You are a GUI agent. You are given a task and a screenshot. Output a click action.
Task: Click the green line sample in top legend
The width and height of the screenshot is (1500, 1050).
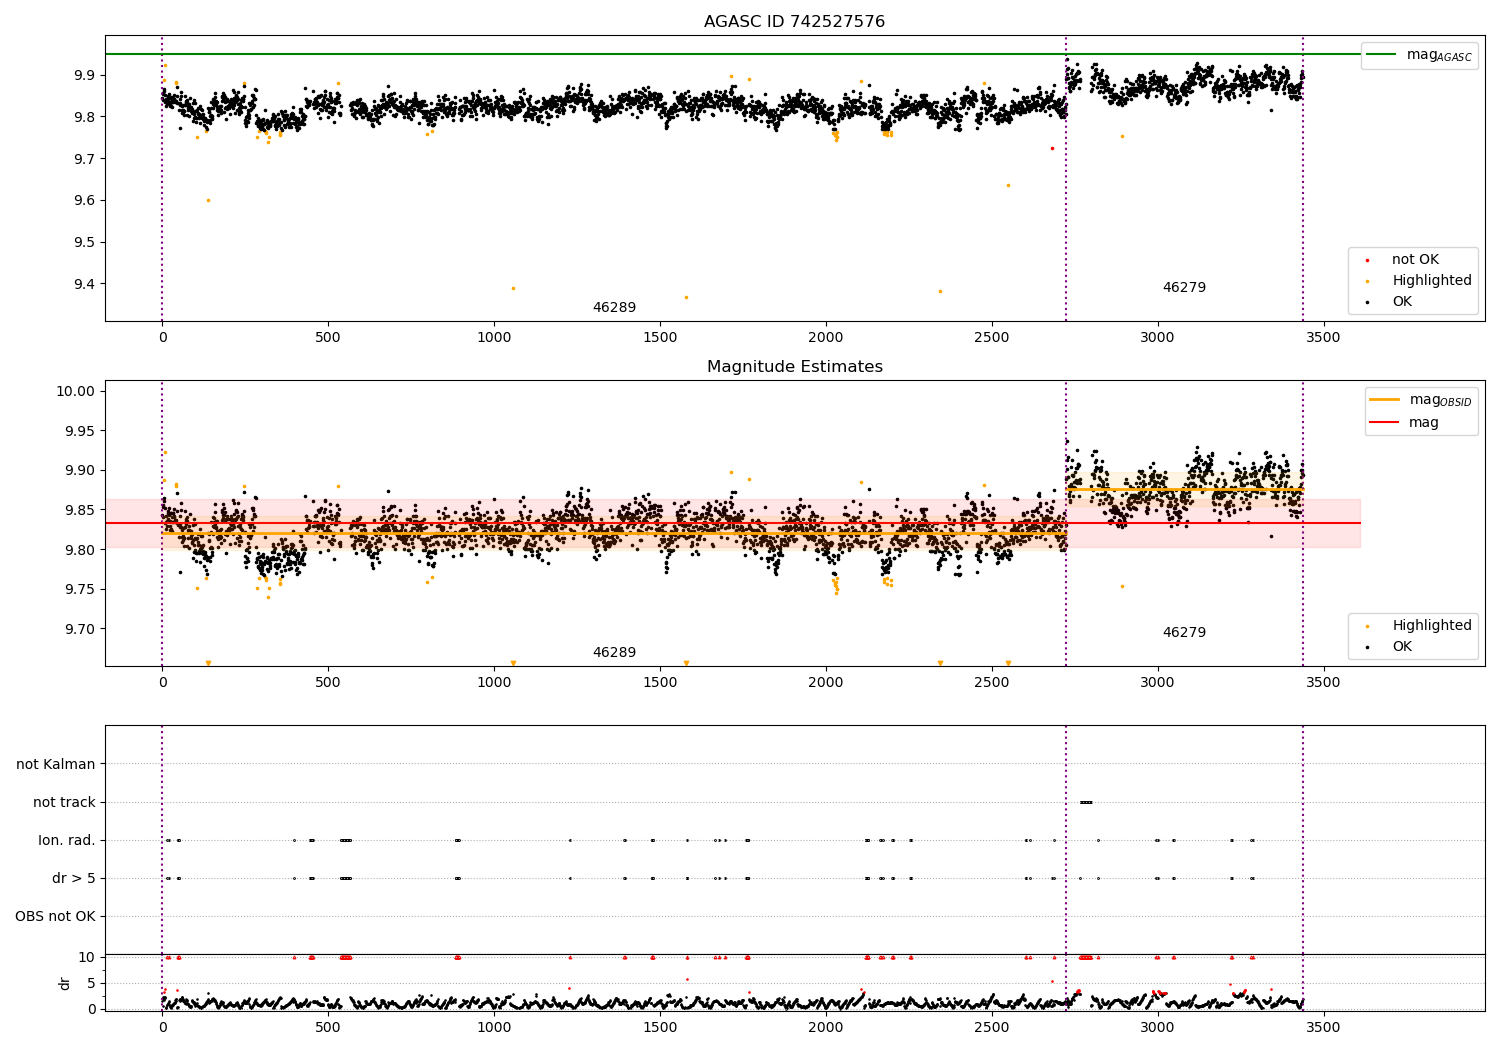[x=1382, y=55]
